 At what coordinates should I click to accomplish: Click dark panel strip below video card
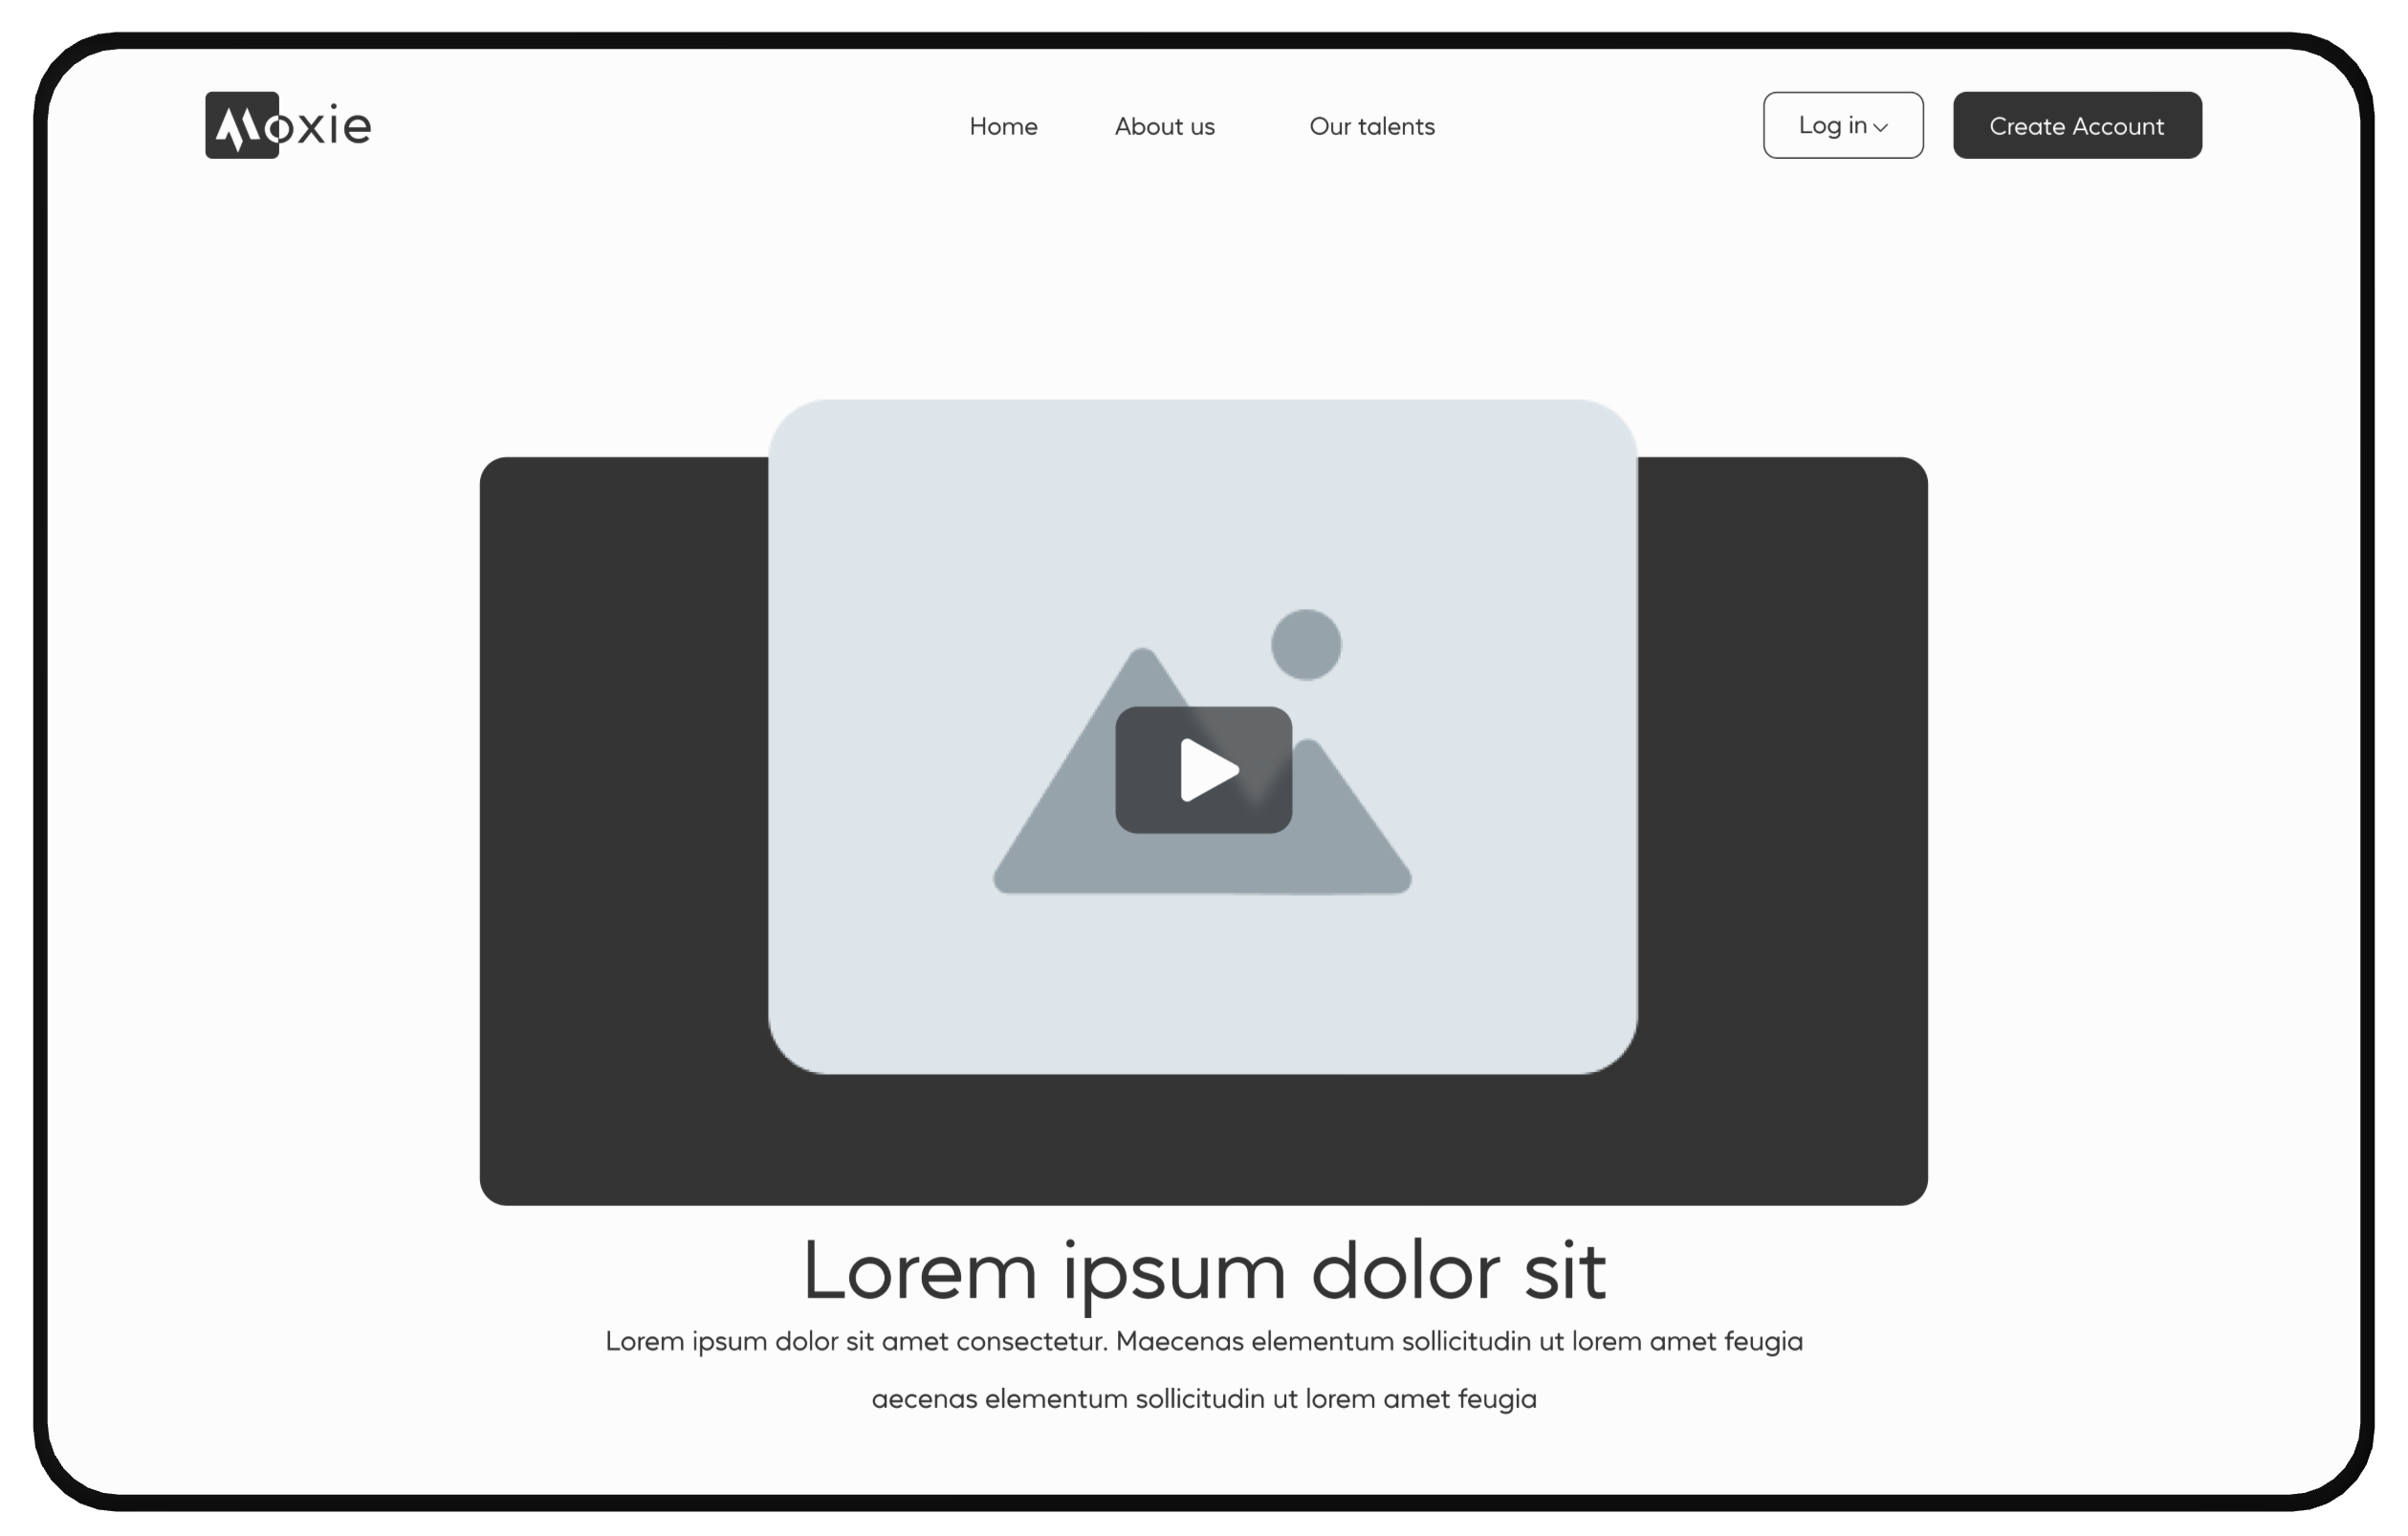tap(1203, 1140)
